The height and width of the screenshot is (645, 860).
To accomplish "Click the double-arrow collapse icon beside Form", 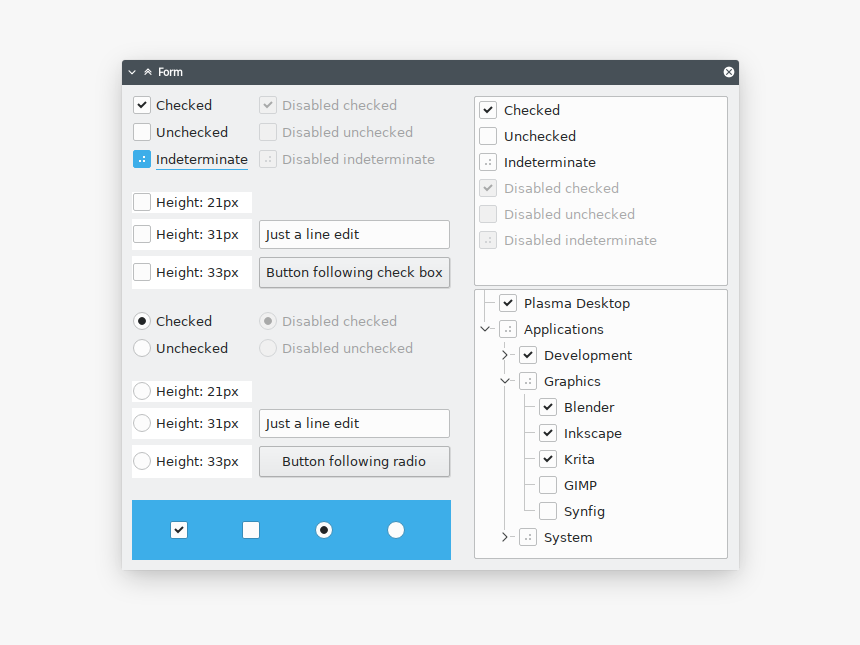I will pyautogui.click(x=146, y=72).
